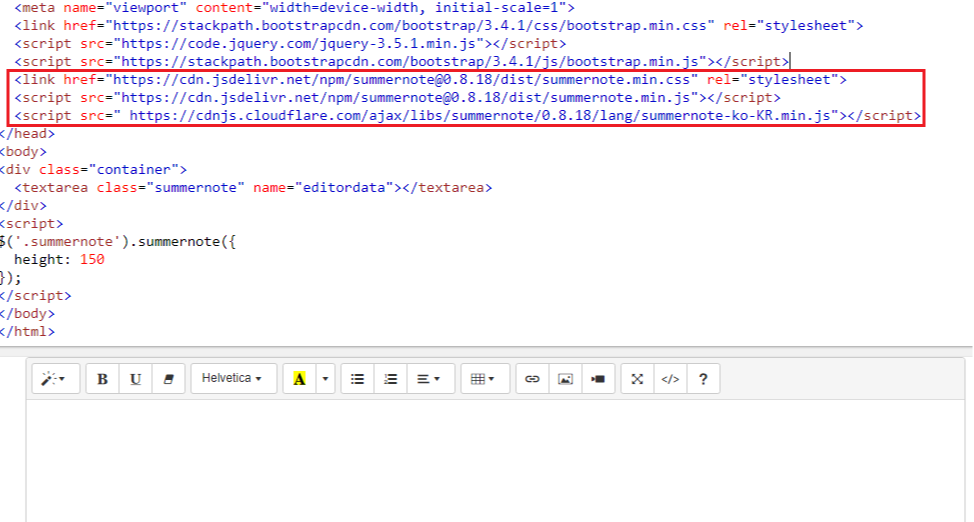Click the summernote-ko-KR.min.js script line
The height and width of the screenshot is (522, 974).
click(468, 116)
